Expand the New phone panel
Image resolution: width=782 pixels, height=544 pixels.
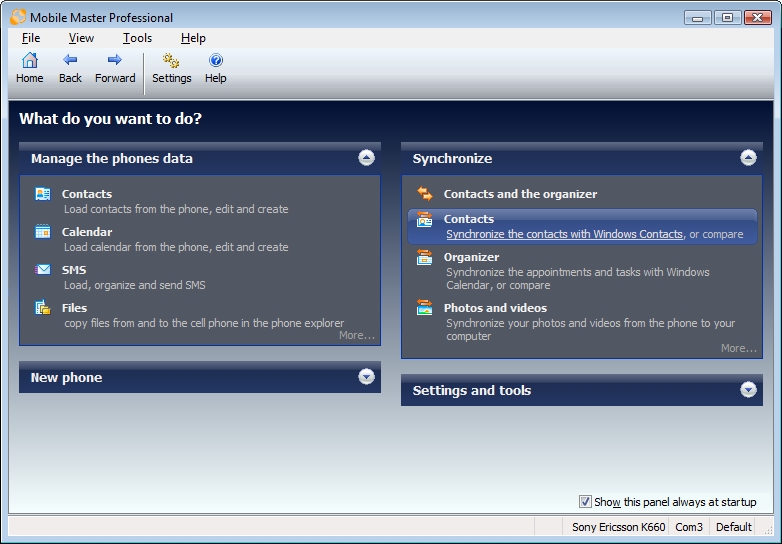[x=366, y=377]
